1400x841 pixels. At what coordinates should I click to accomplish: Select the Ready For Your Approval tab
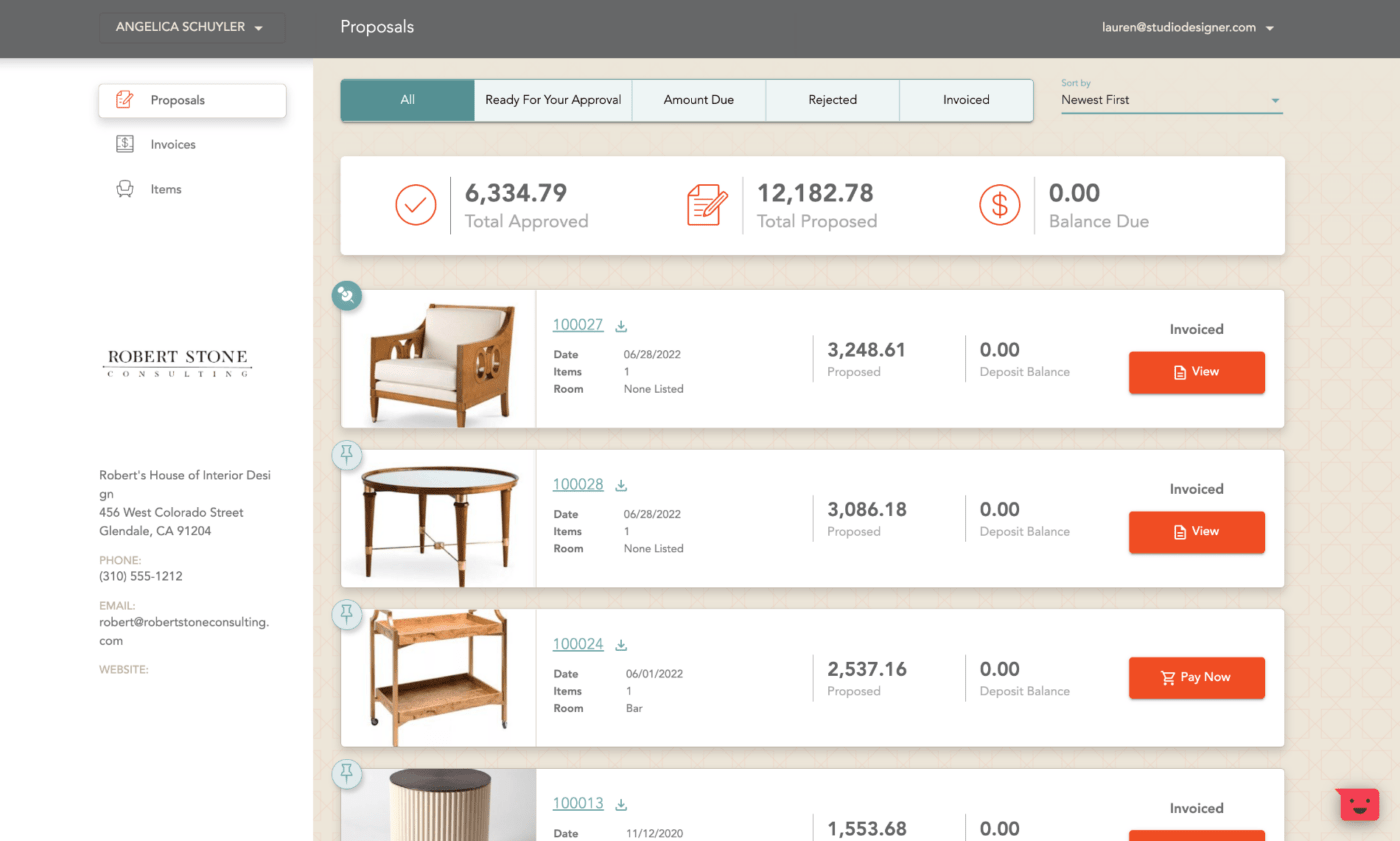pyautogui.click(x=553, y=100)
